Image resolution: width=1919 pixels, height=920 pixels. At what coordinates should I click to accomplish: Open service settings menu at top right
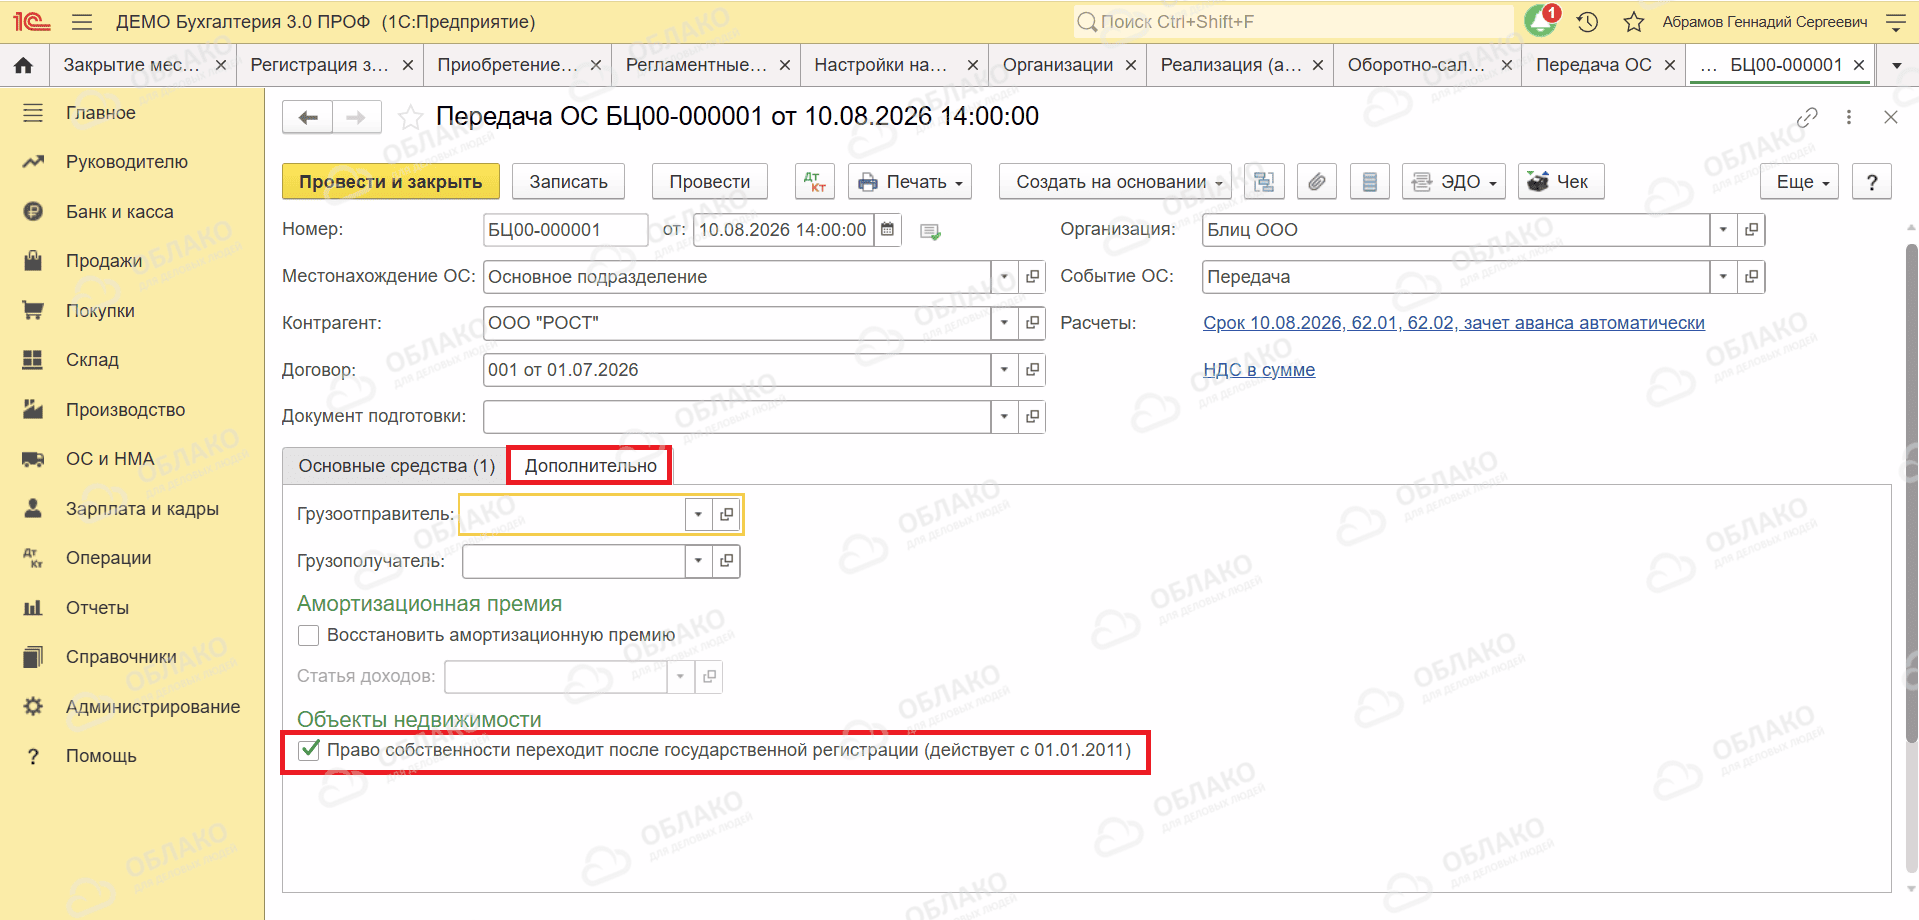[1895, 22]
